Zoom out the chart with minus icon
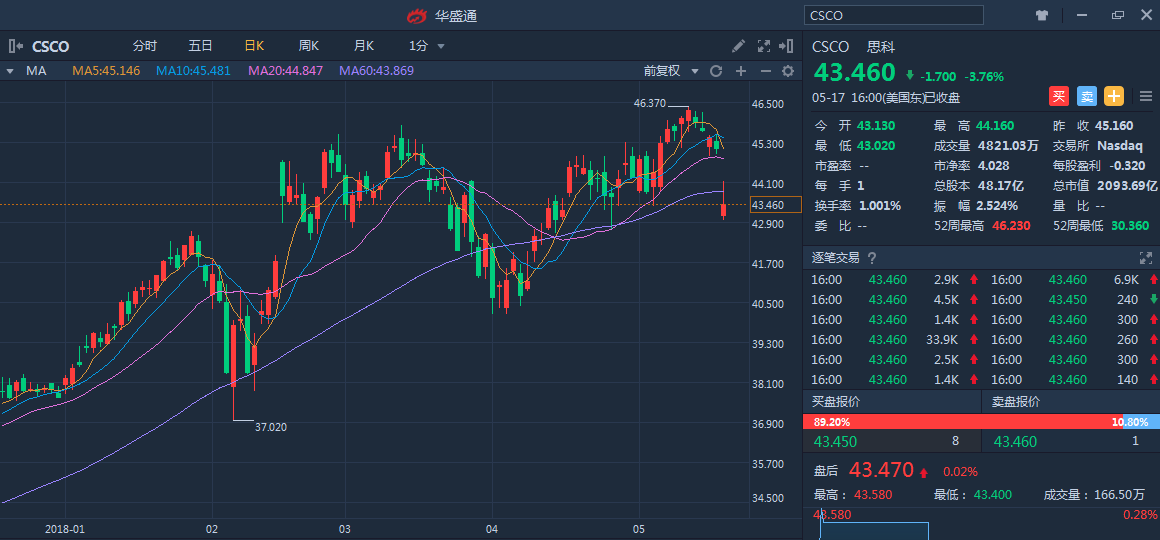Screen dimensions: 1160x540 pyautogui.click(x=766, y=71)
